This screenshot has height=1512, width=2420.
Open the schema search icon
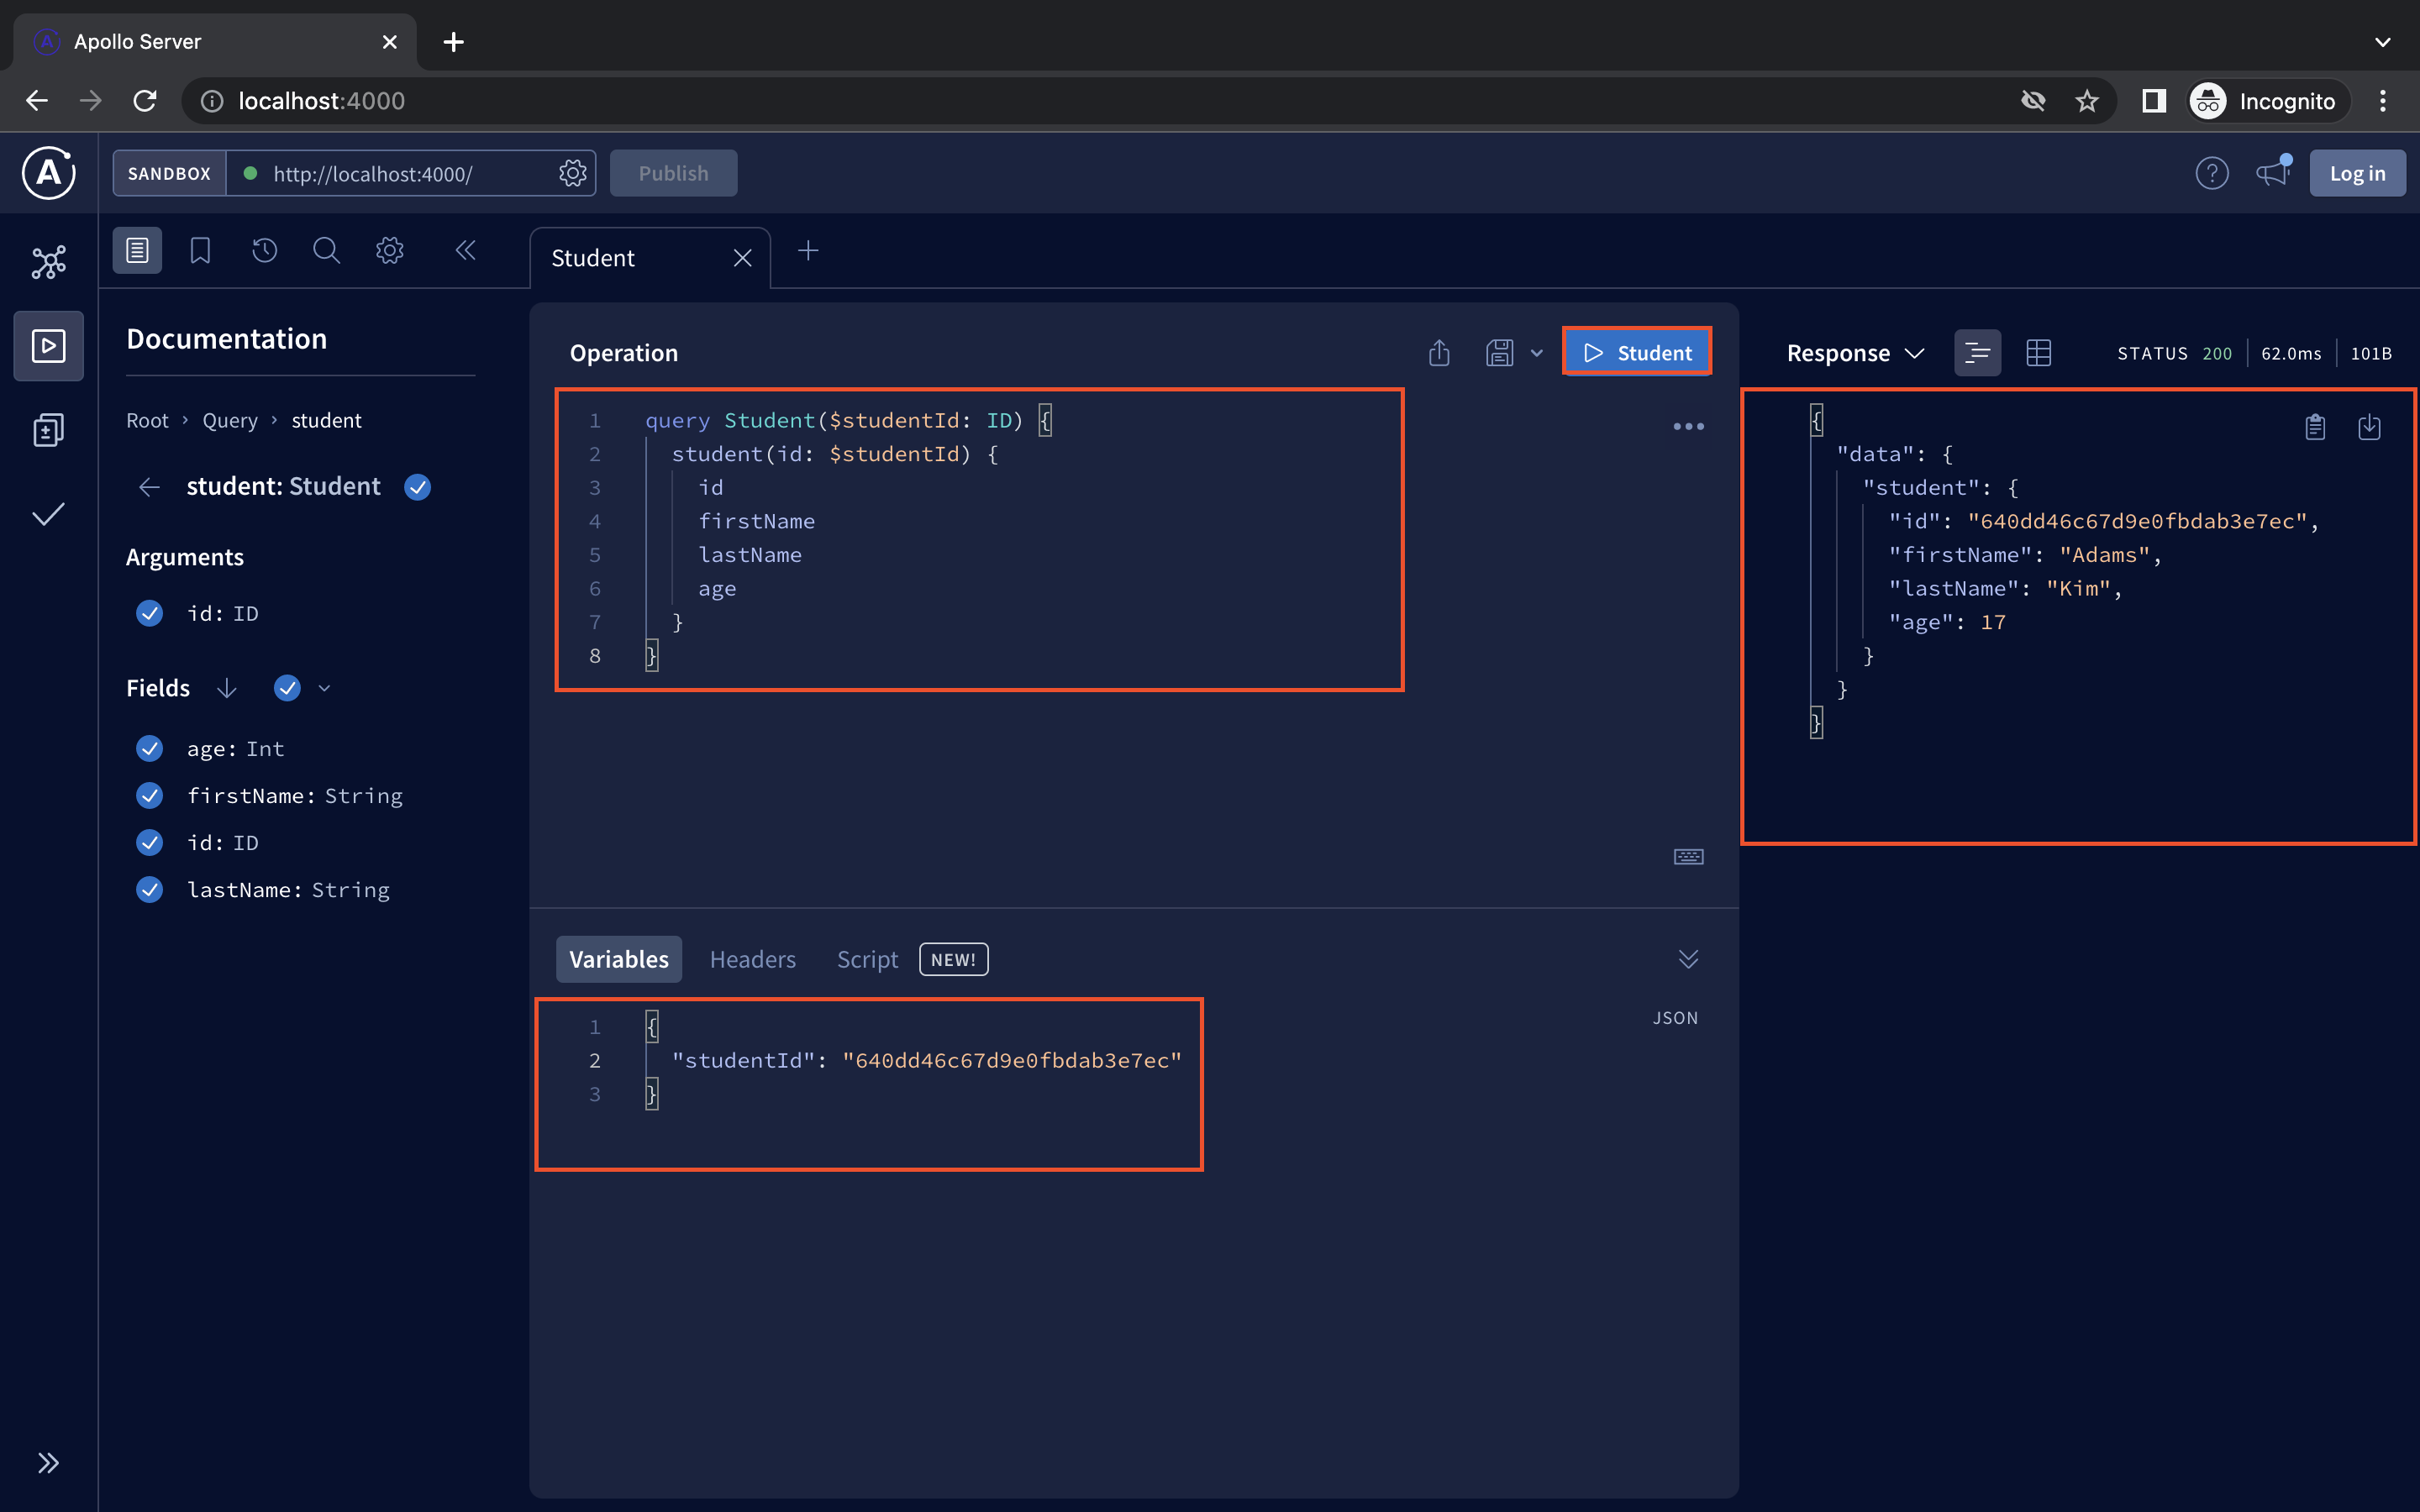coord(326,250)
